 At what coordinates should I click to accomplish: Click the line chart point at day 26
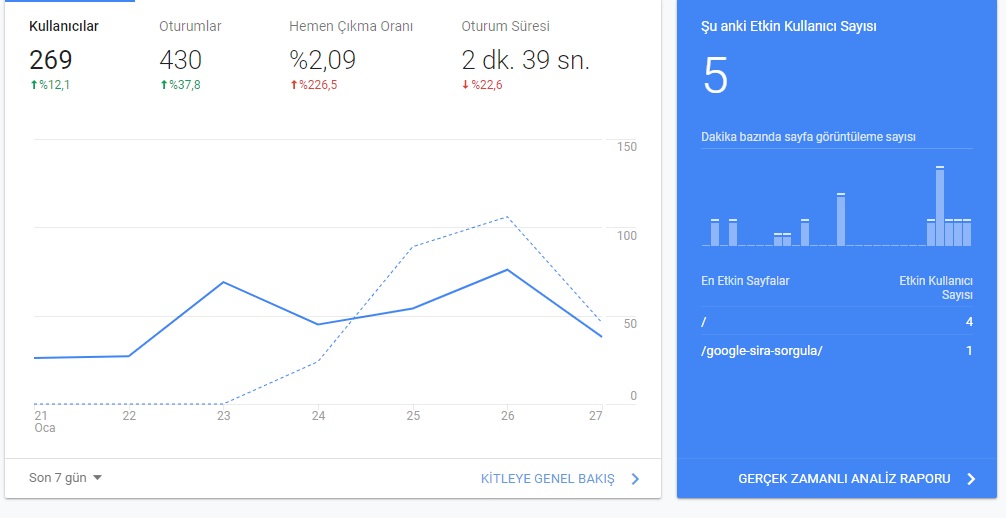click(x=507, y=270)
